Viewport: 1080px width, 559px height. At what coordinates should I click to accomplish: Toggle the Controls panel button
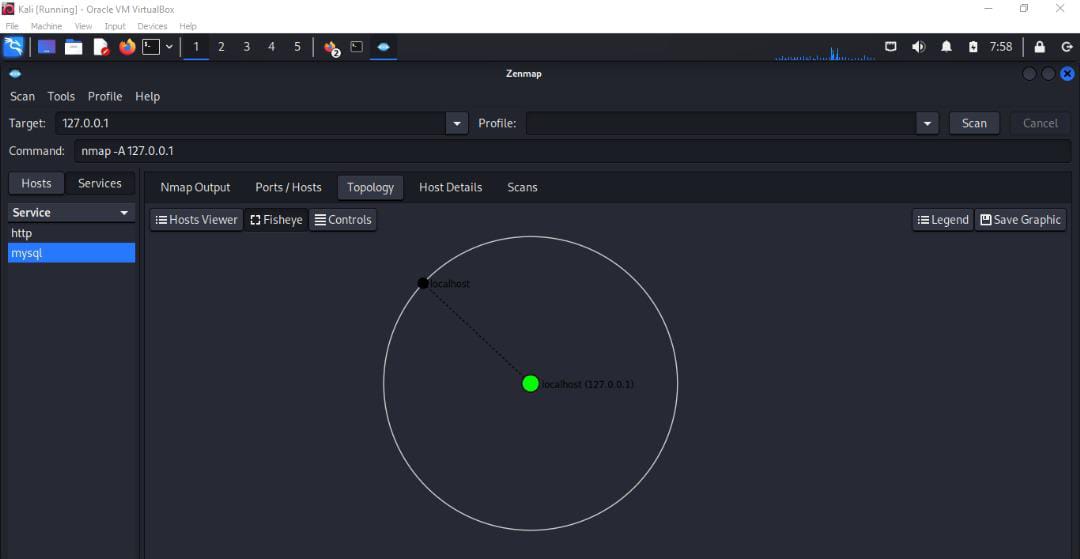pos(343,220)
